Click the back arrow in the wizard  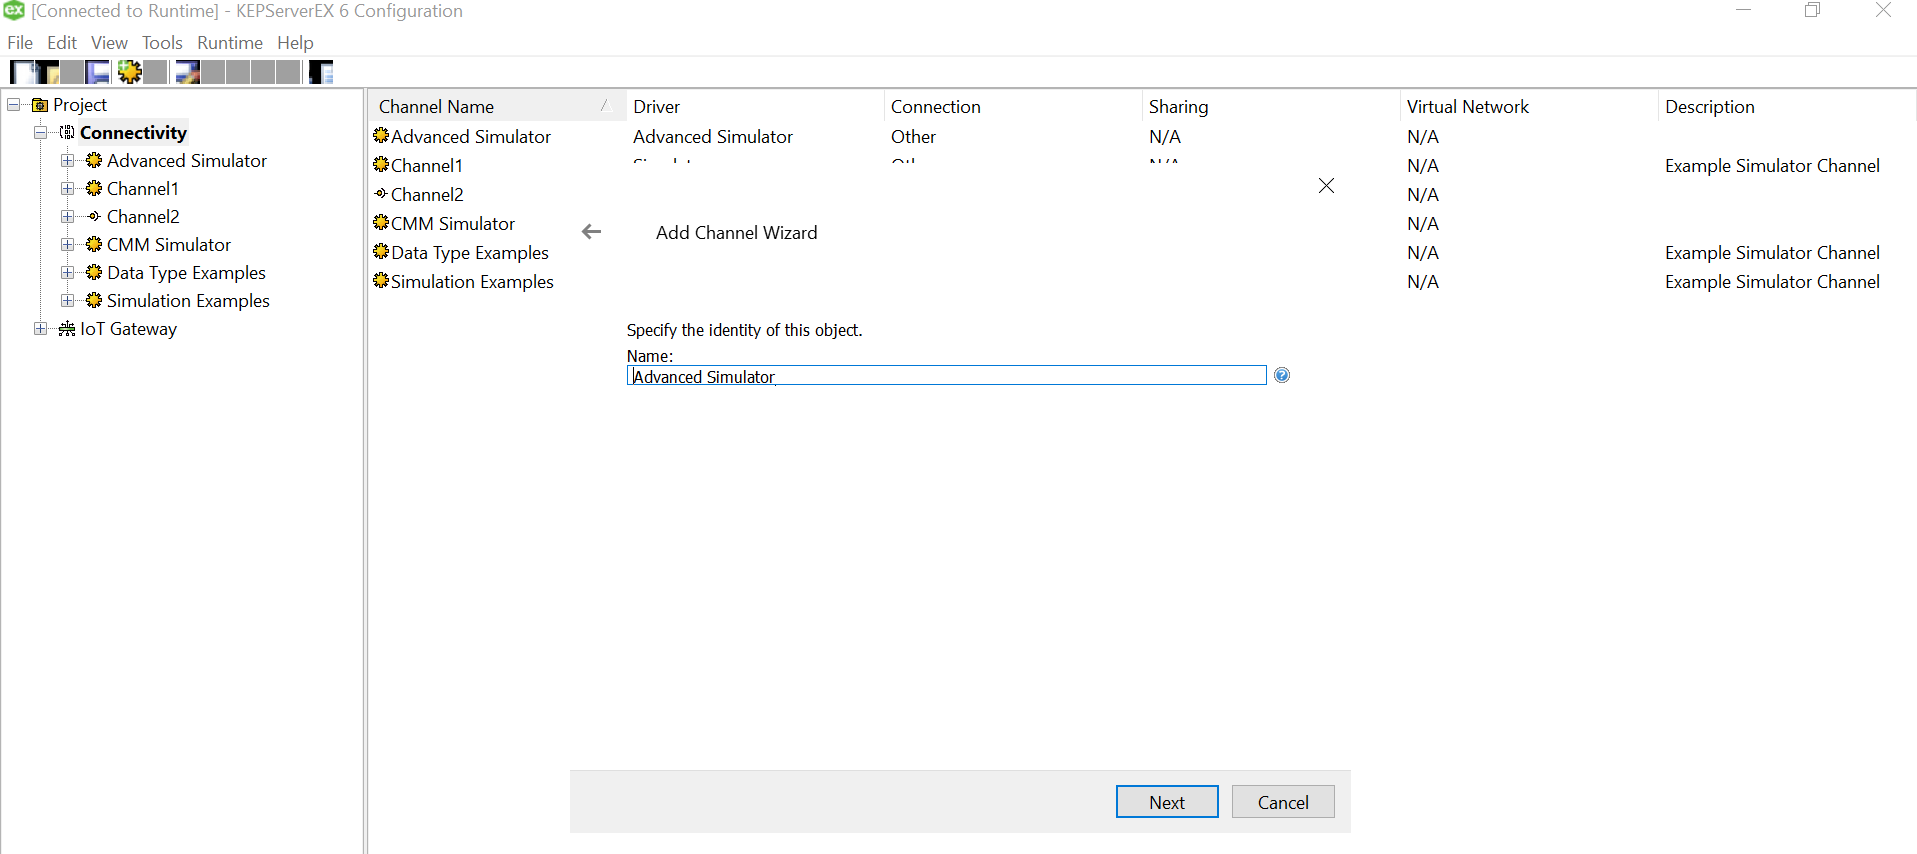(591, 232)
